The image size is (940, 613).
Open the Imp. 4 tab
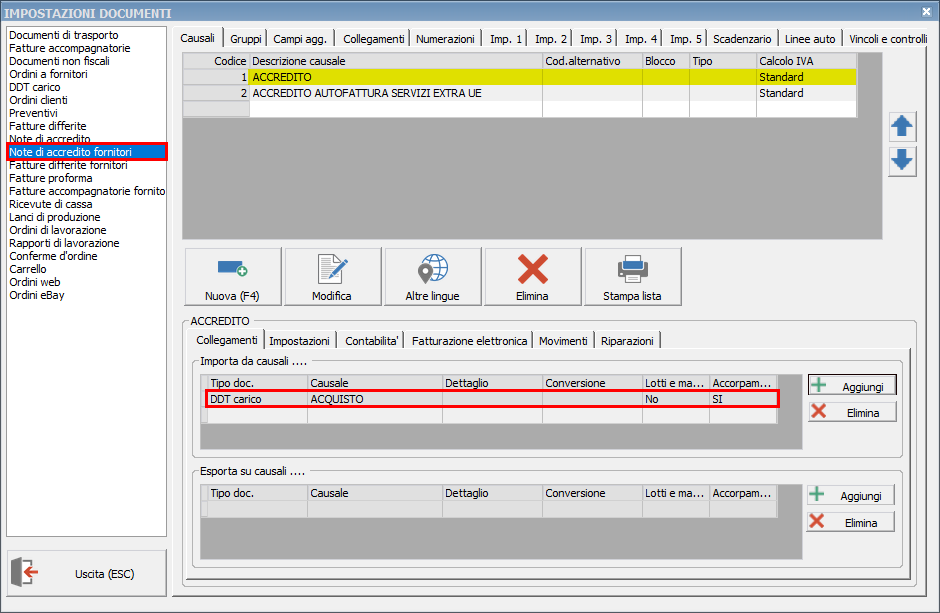(640, 39)
